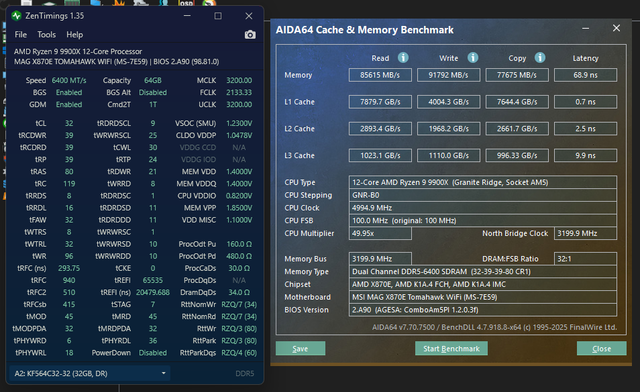Open the Copy info icon in AIDA64
The width and height of the screenshot is (640, 392).
coord(540,58)
